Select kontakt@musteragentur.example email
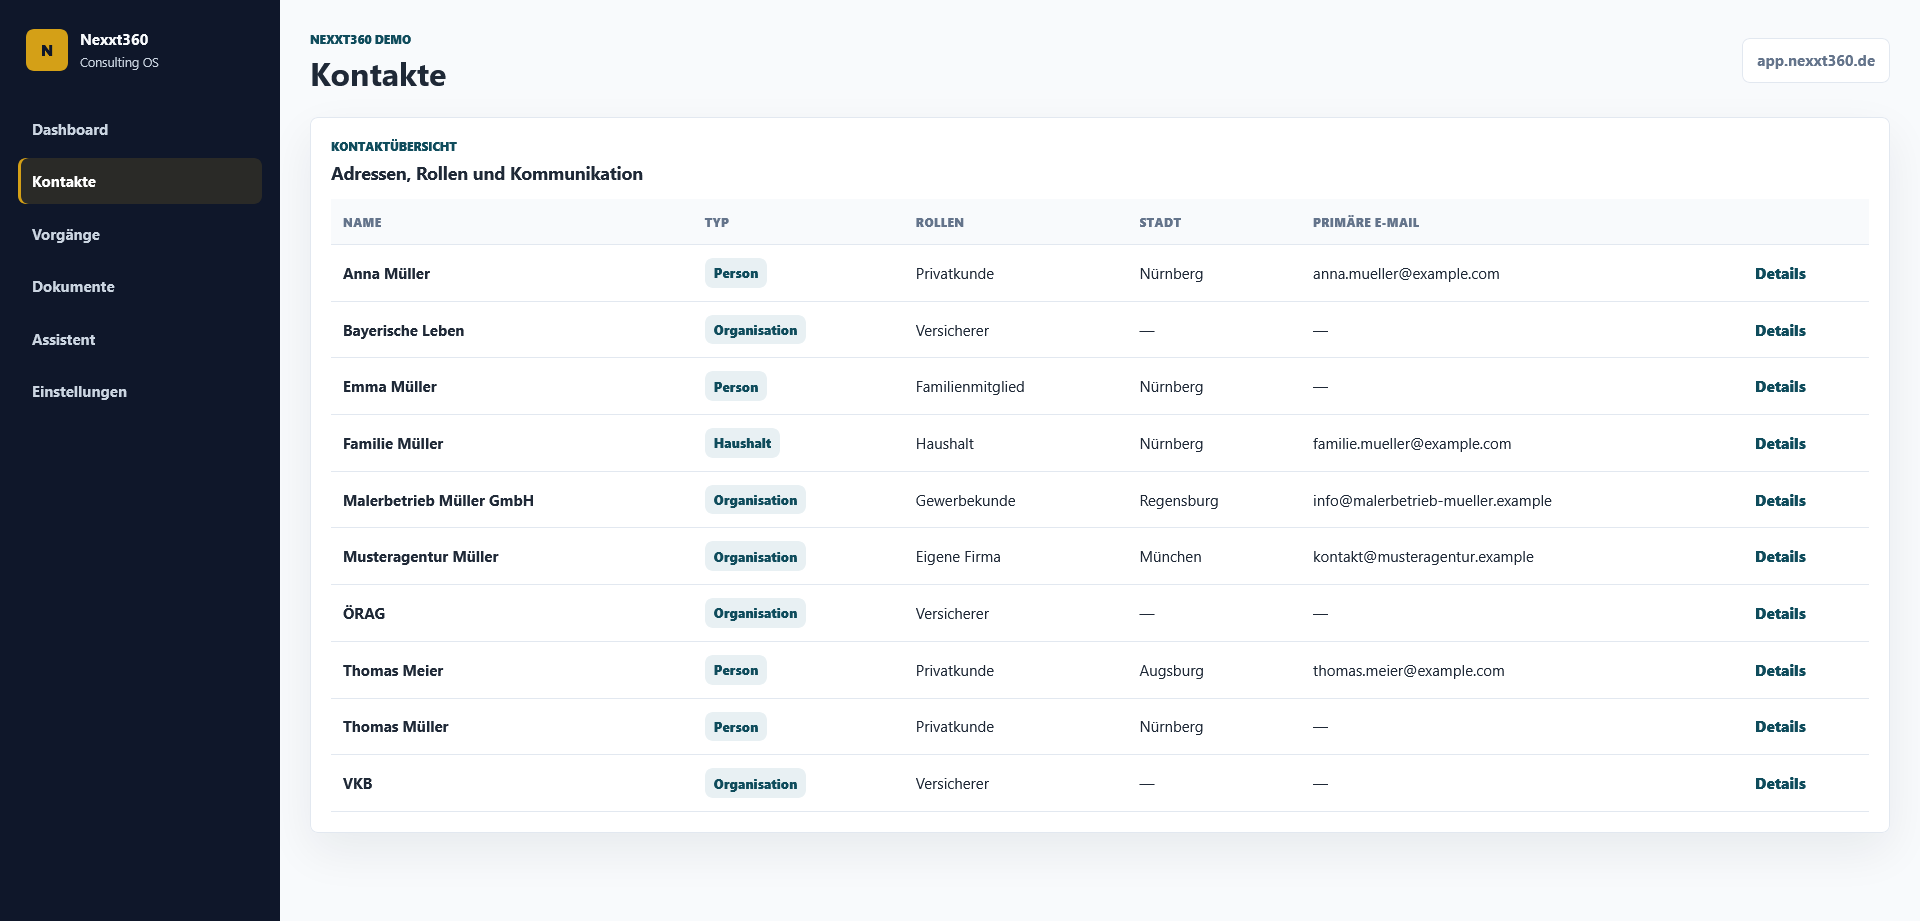This screenshot has width=1920, height=921. tap(1423, 557)
